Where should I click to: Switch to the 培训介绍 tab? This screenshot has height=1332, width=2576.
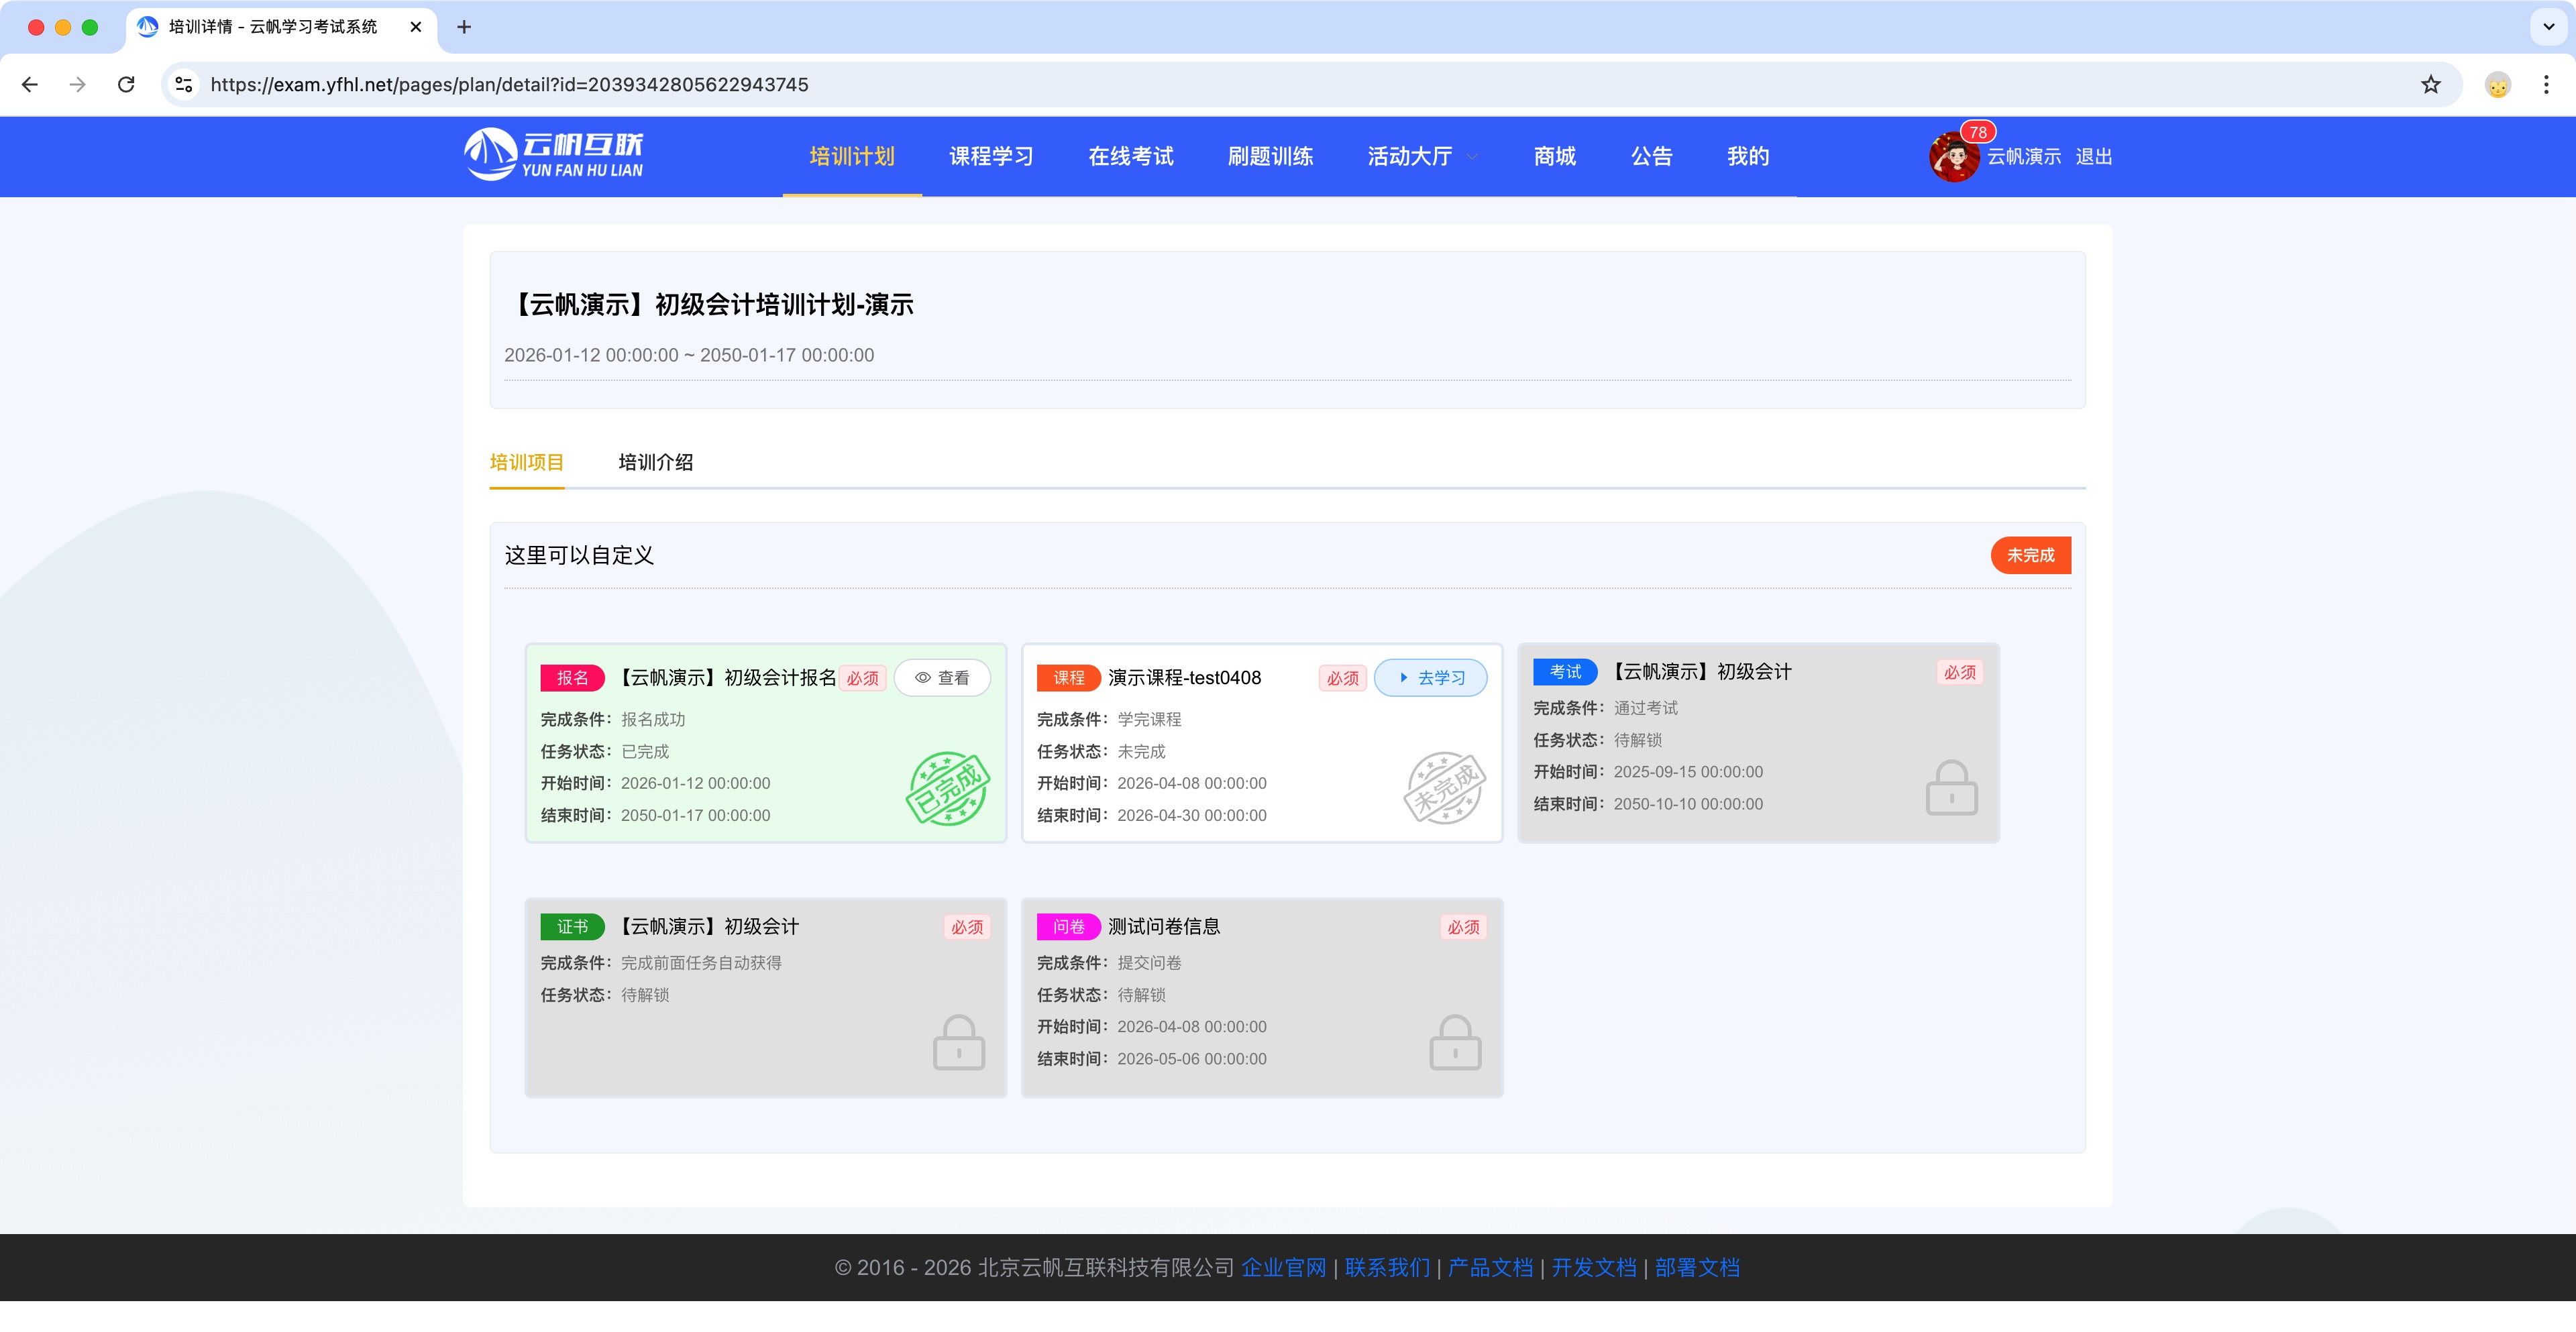(655, 462)
